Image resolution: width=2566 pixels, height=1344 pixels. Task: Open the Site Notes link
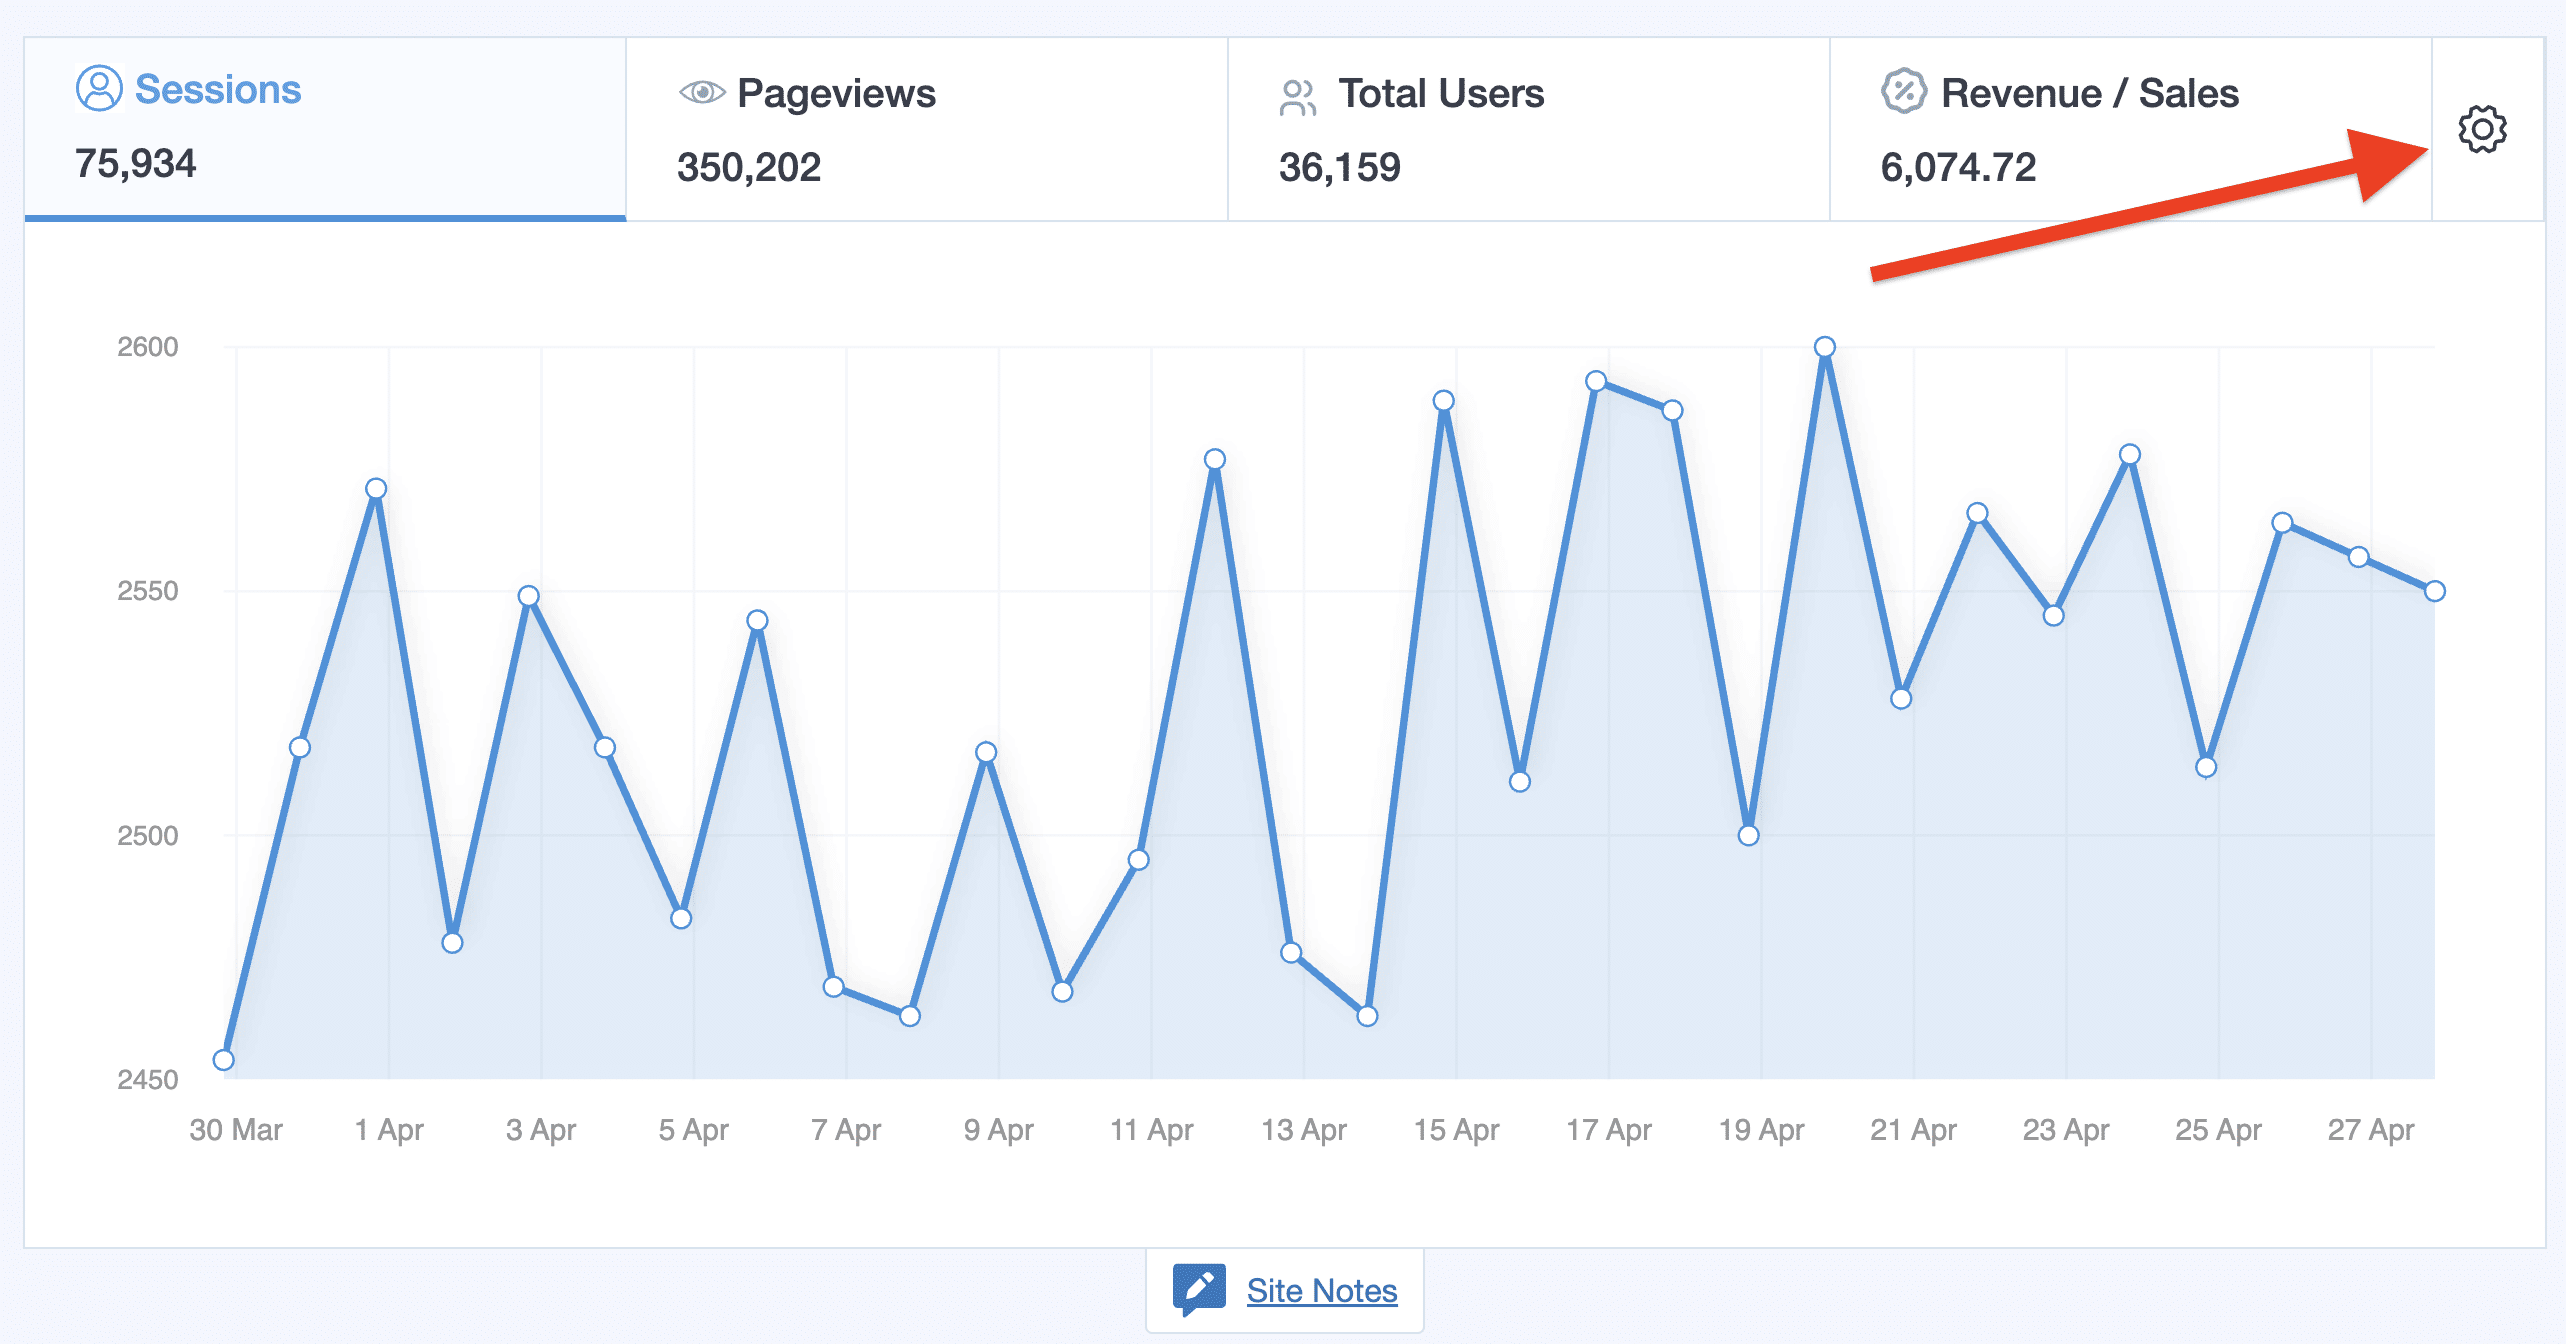[1321, 1291]
